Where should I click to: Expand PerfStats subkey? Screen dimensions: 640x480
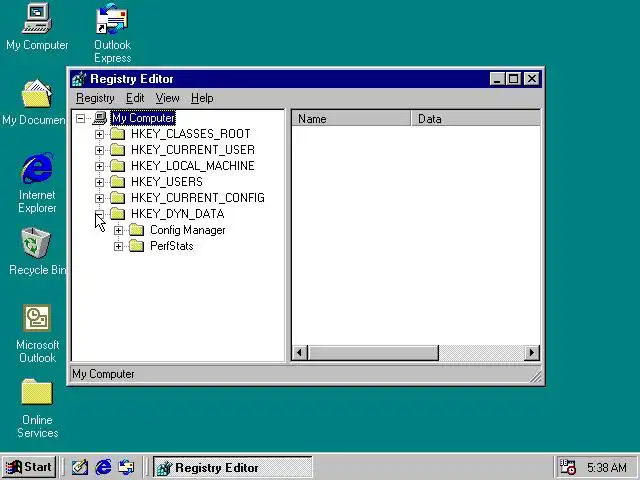pyautogui.click(x=118, y=246)
